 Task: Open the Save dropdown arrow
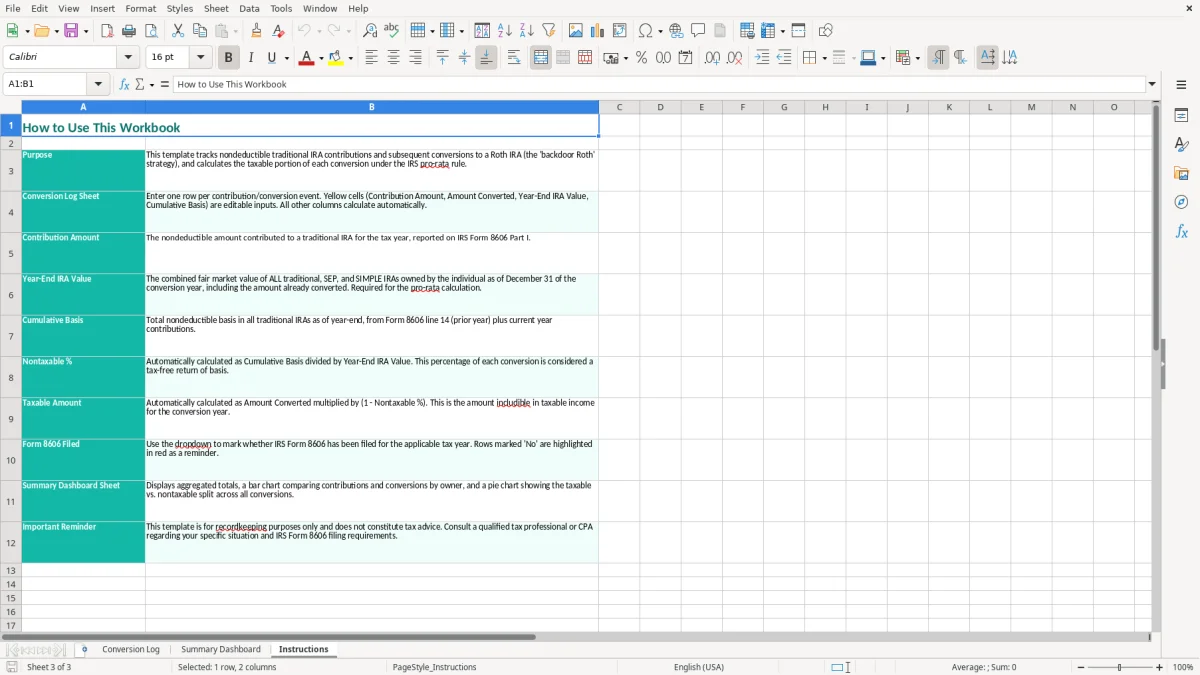(85, 31)
